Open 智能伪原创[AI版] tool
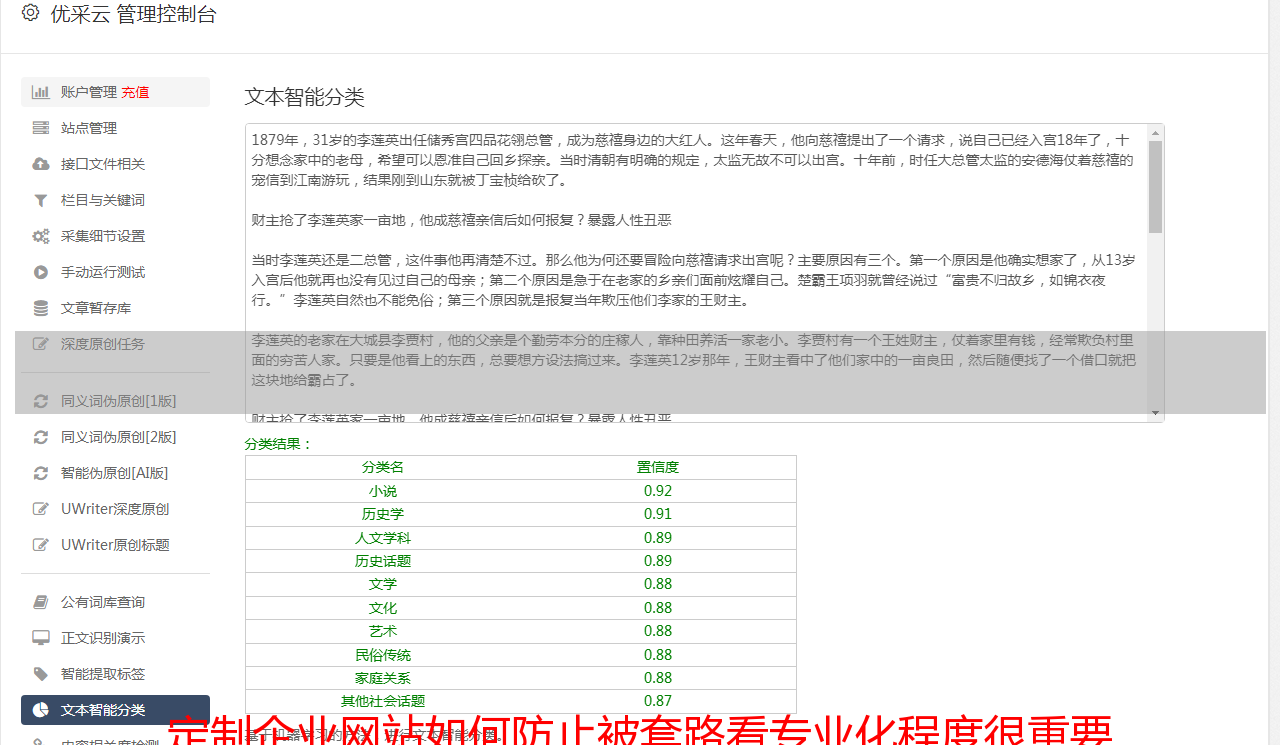 (x=115, y=473)
